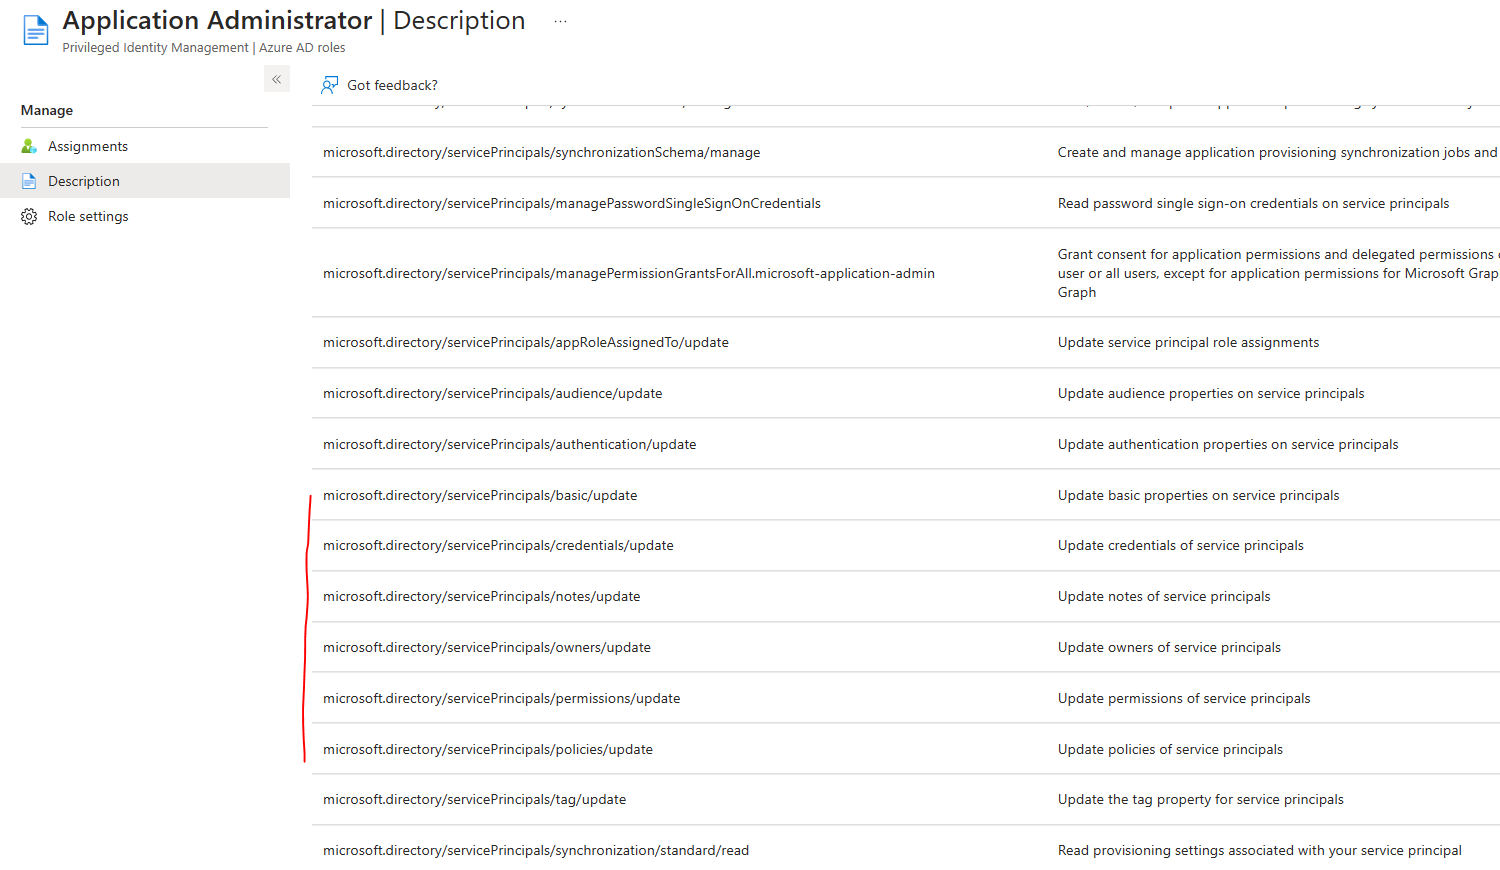Open Role settings via the gear icon

(31, 216)
